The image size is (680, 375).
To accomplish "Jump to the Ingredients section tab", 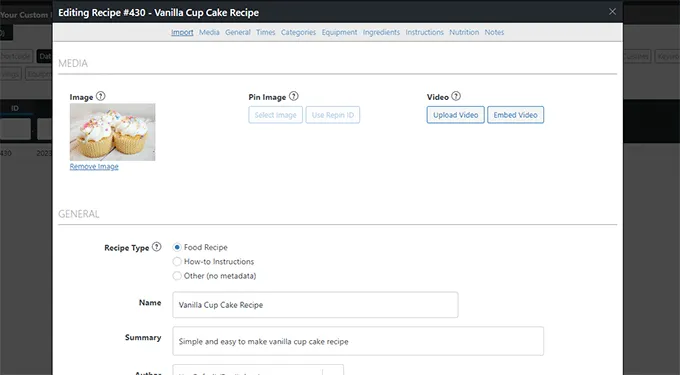I will (x=381, y=32).
